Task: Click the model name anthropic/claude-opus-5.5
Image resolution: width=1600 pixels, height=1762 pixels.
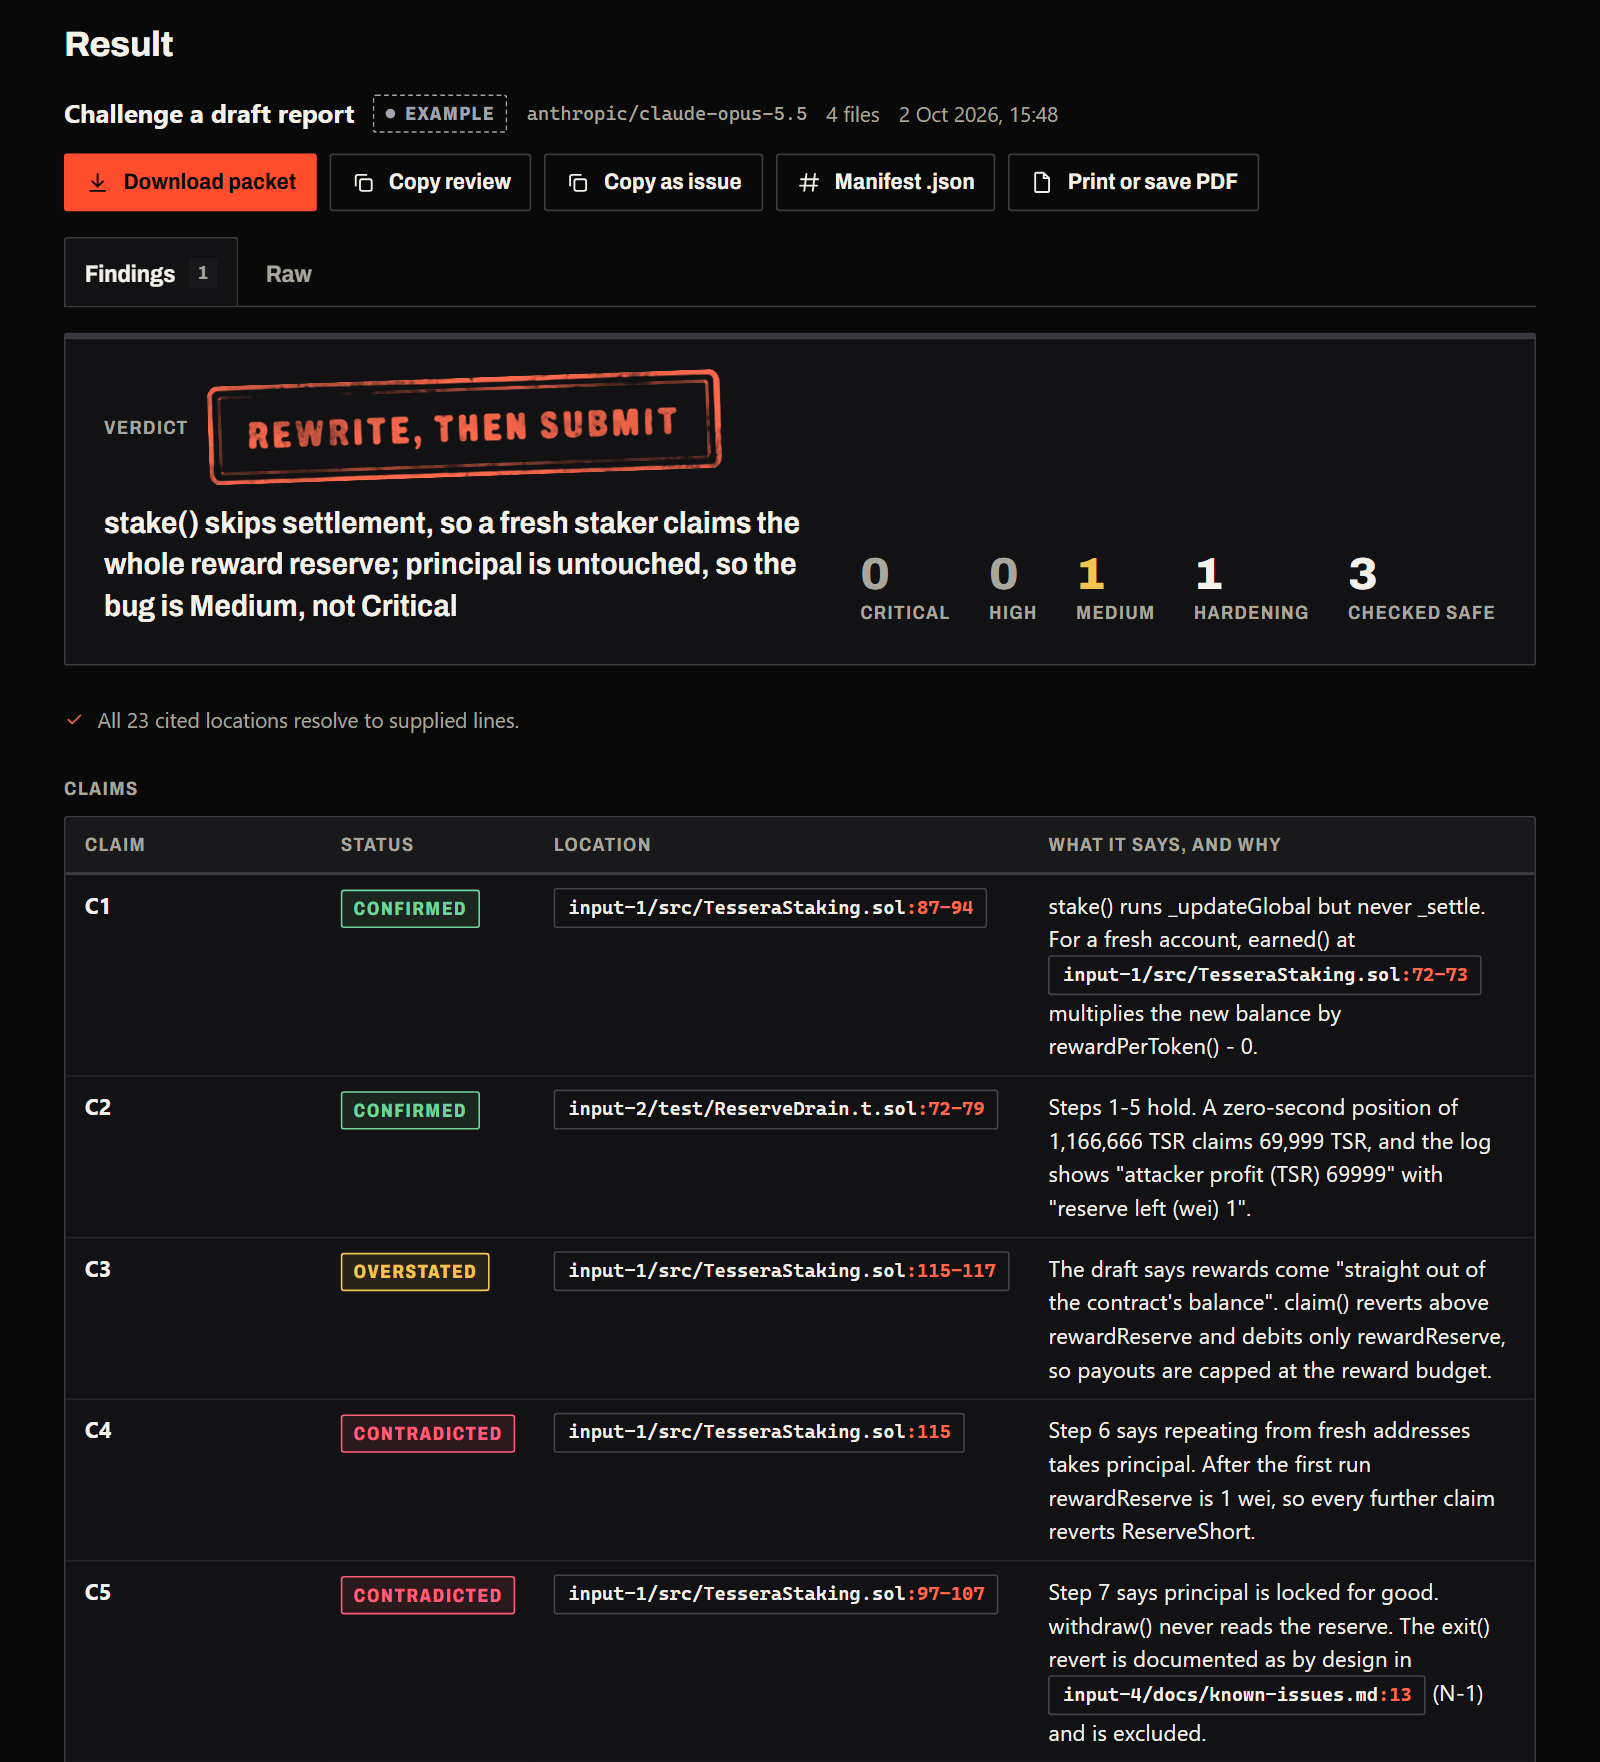Action: click(667, 114)
